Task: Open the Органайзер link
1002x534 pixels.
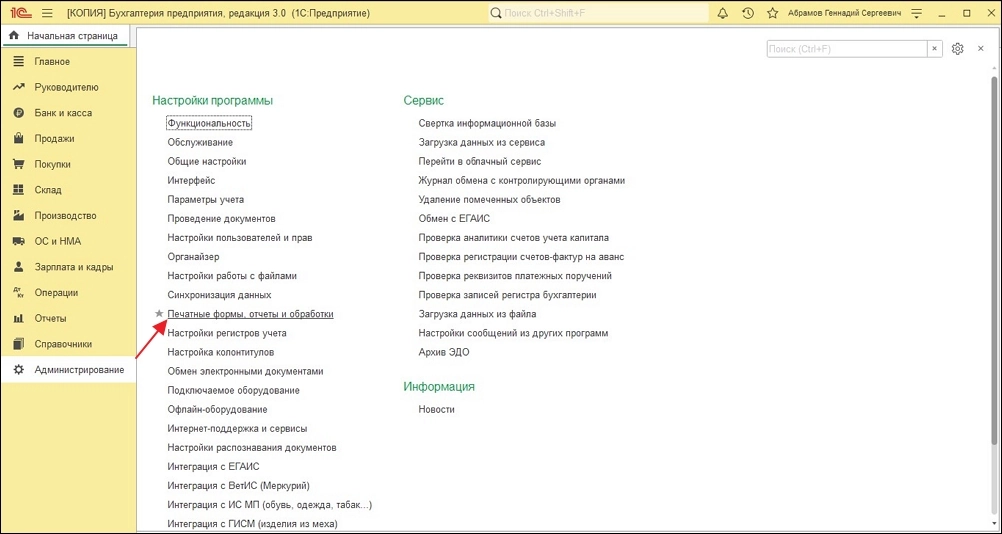Action: pos(193,257)
